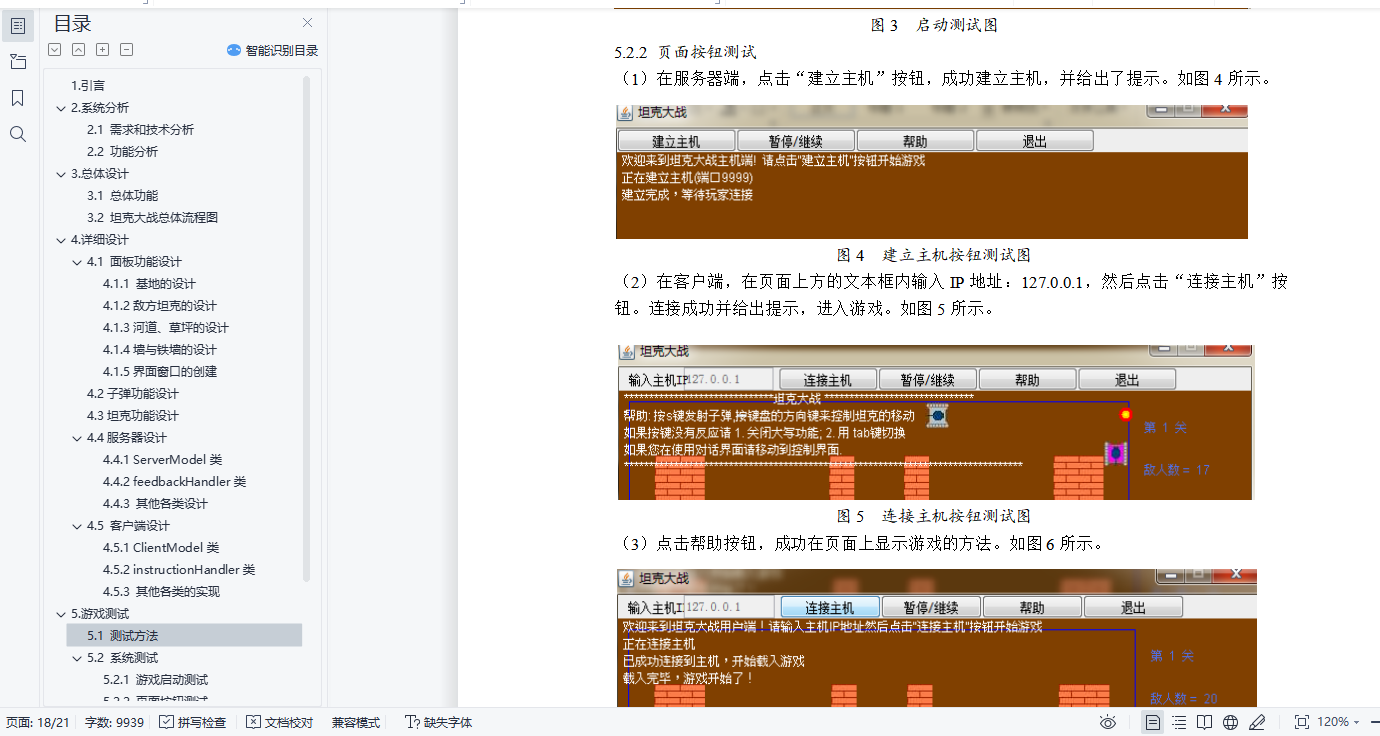Collapse the 4.详细设计 tree node

click(x=61, y=240)
